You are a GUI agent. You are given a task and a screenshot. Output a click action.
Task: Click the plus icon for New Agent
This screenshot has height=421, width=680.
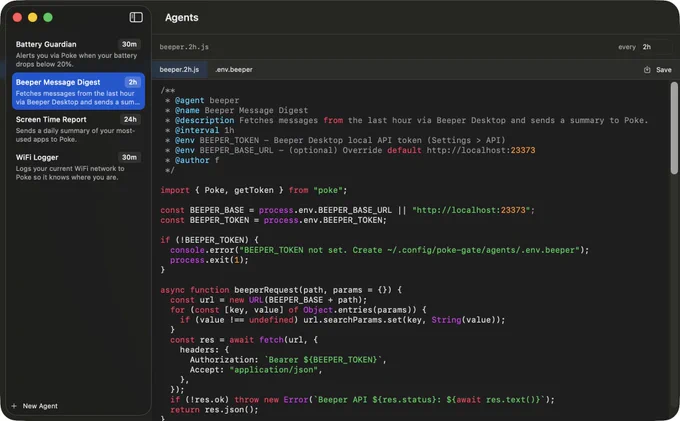tap(14, 406)
